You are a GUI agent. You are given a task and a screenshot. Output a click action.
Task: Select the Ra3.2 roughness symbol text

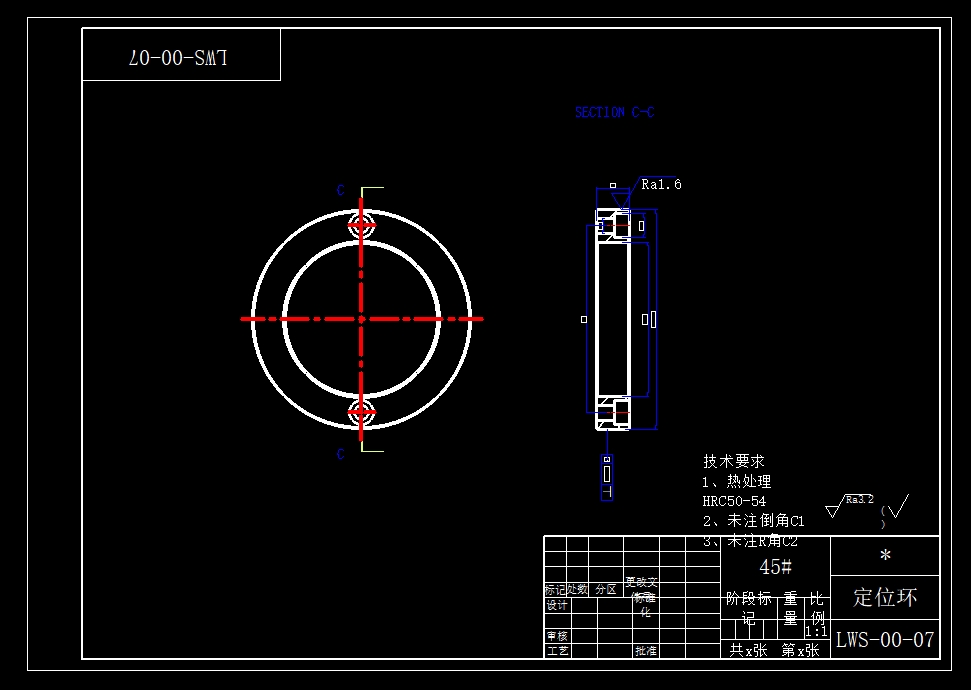pyautogui.click(x=860, y=499)
